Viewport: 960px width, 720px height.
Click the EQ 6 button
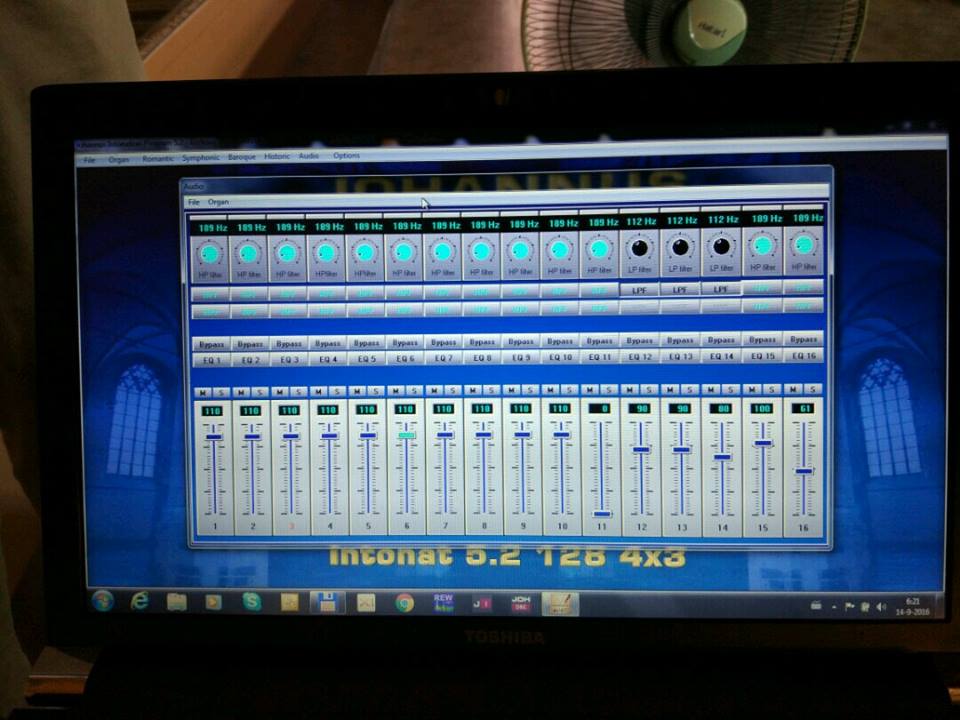point(405,359)
